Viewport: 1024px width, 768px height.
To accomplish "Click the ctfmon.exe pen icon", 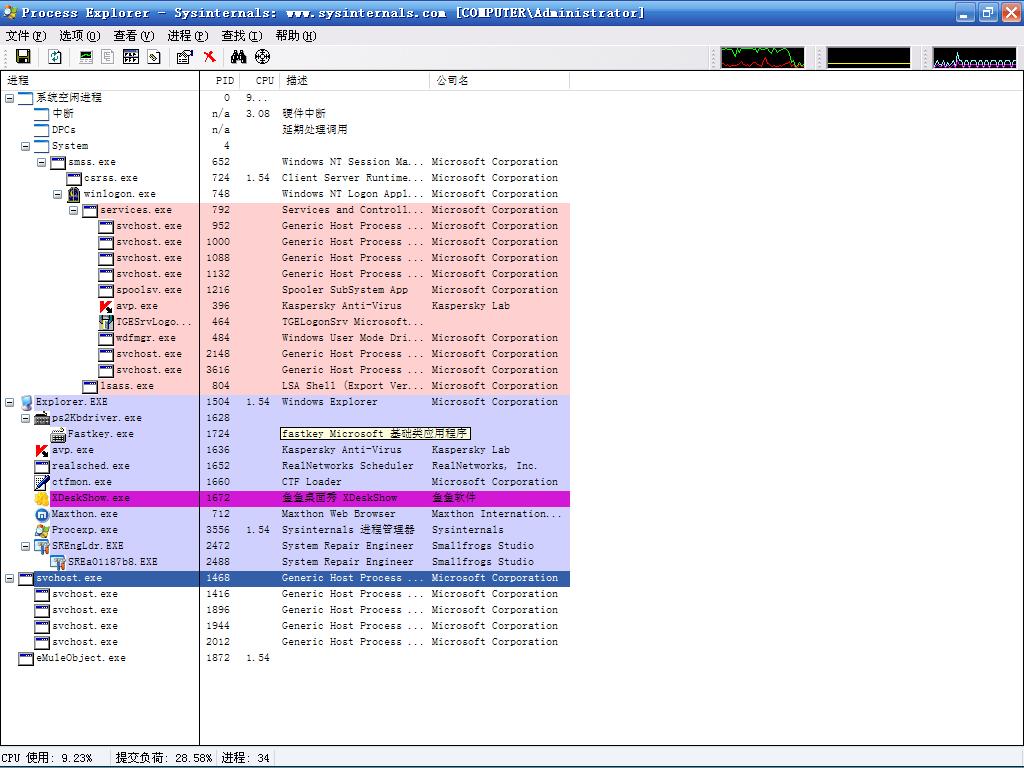I will click(x=42, y=482).
